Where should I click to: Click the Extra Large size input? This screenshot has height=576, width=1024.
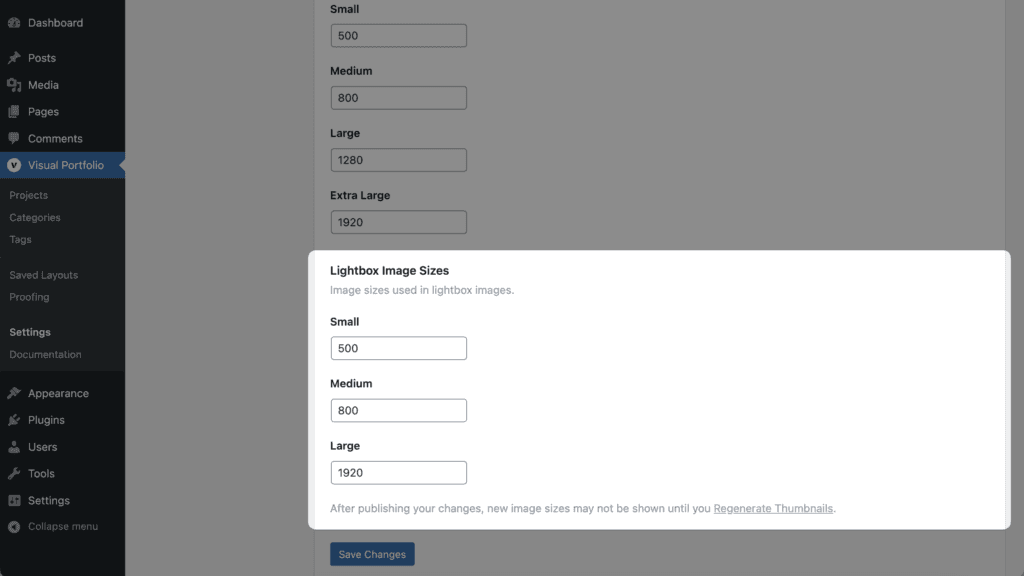pyautogui.click(x=398, y=222)
